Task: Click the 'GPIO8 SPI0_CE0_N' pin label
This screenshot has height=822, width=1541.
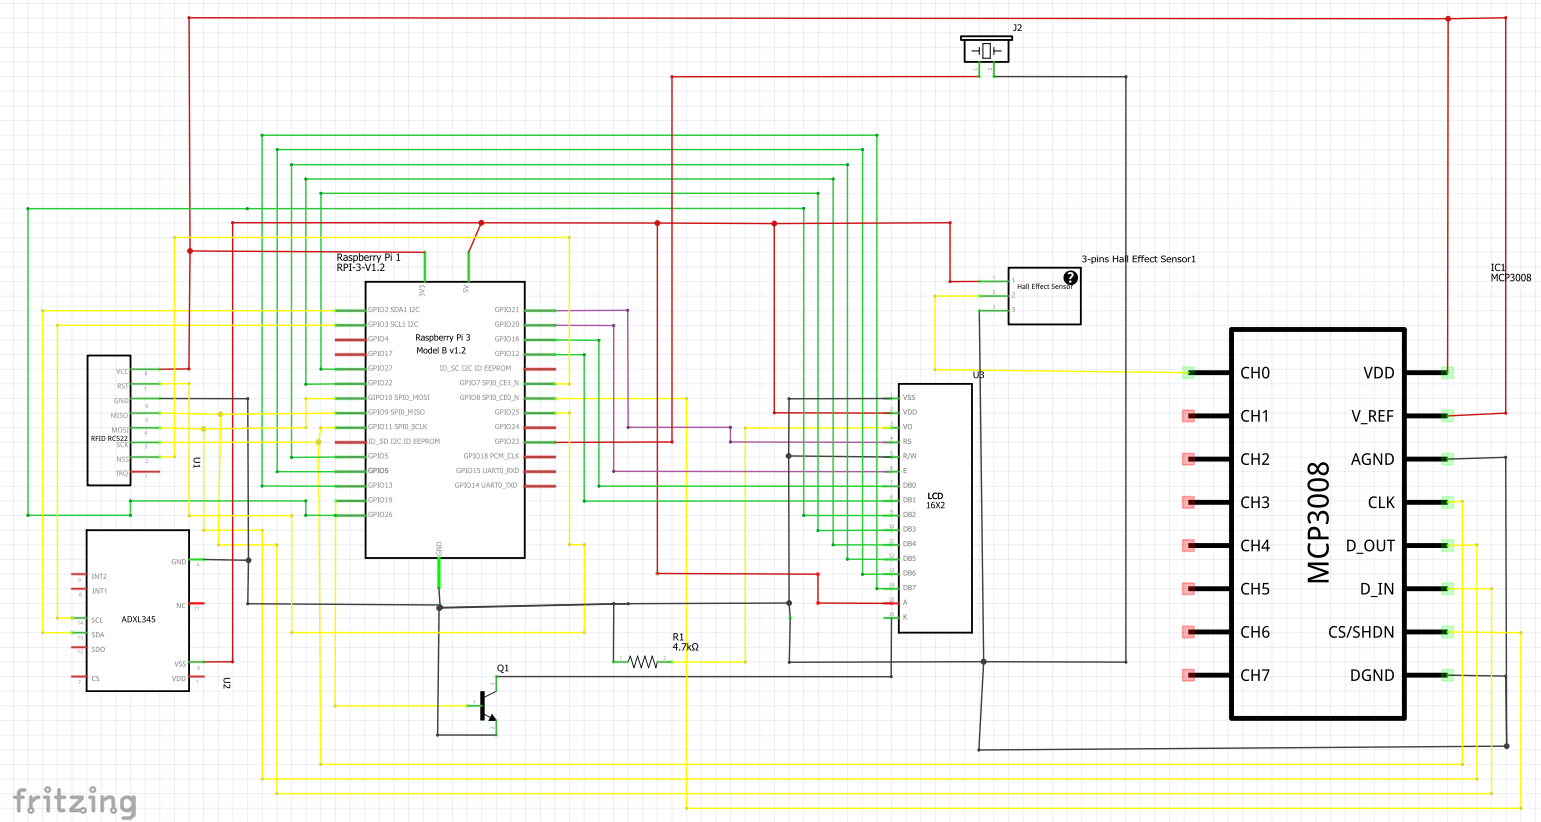Action: [489, 398]
